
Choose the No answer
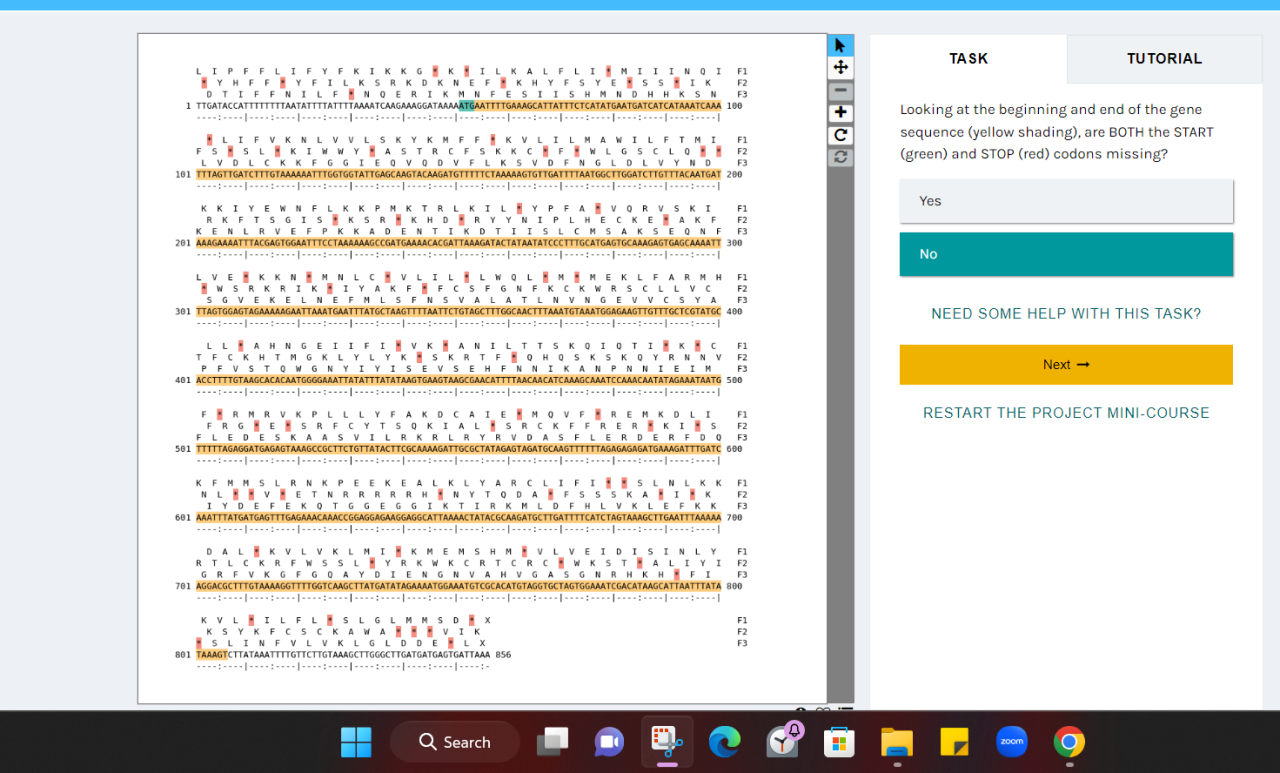coord(1066,254)
